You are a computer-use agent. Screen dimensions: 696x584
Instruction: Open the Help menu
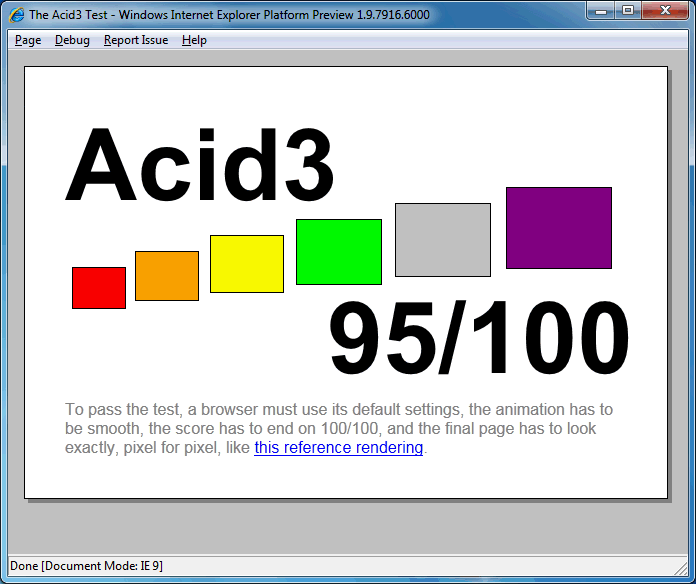[194, 40]
